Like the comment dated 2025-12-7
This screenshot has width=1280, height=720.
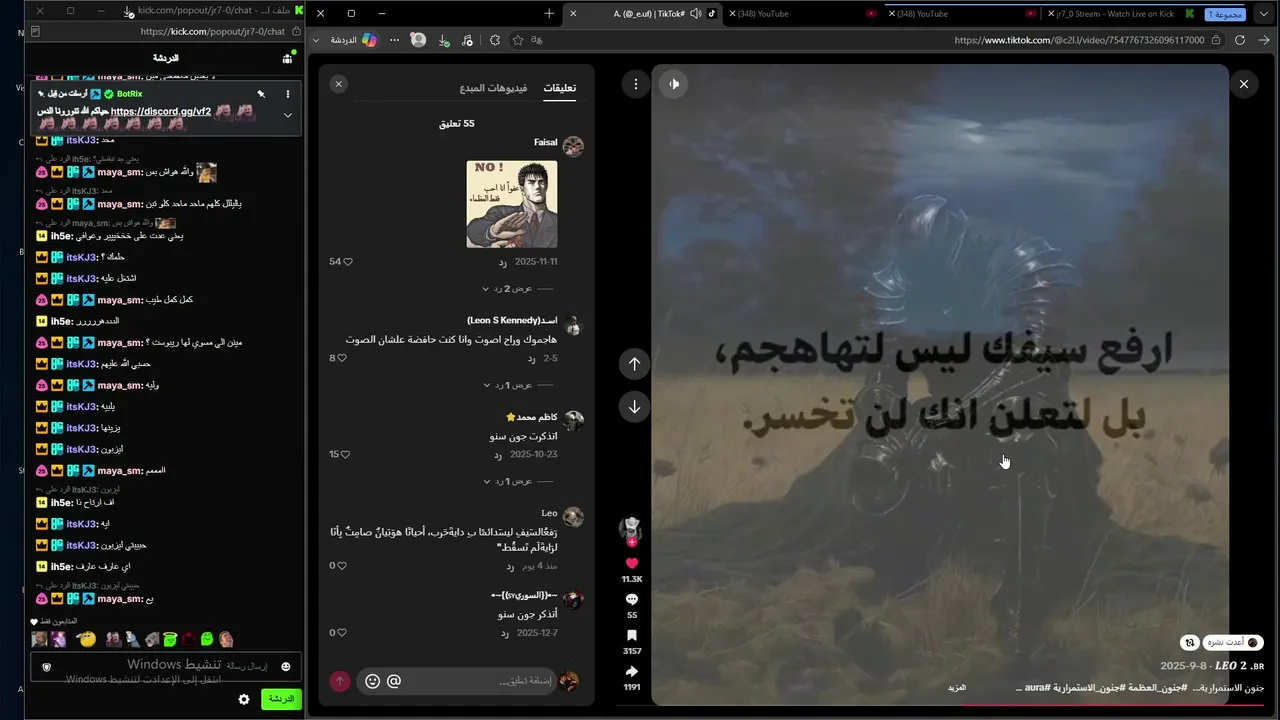click(x=342, y=633)
